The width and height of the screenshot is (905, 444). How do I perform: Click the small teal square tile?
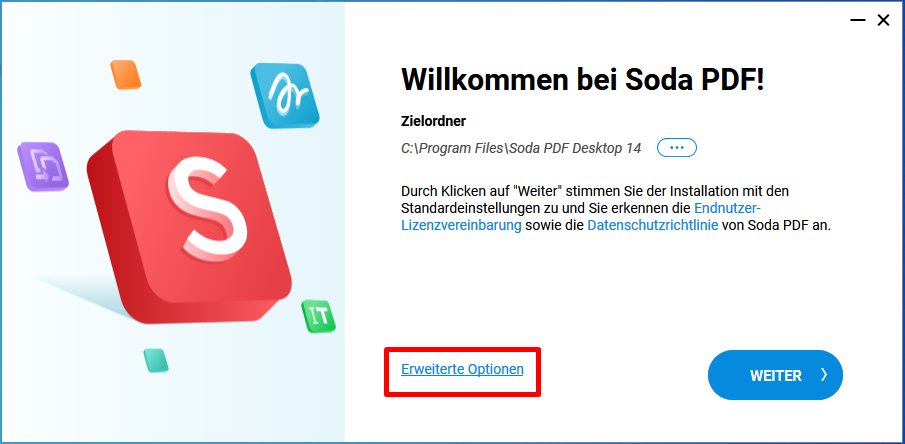click(x=156, y=360)
